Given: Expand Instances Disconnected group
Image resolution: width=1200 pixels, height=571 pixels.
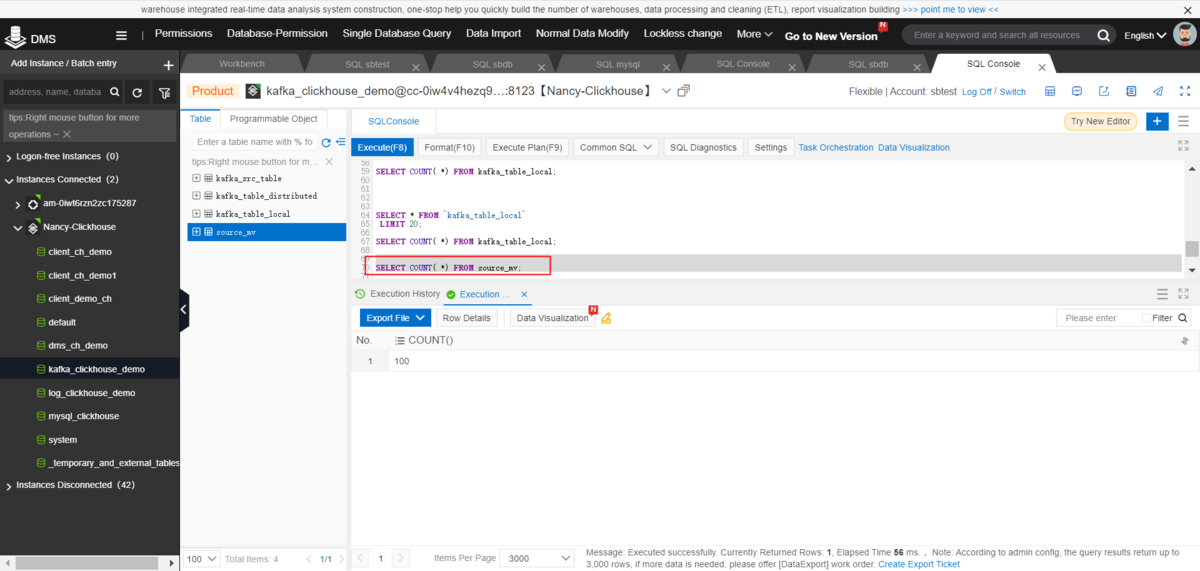Looking at the screenshot, I should click(x=9, y=485).
